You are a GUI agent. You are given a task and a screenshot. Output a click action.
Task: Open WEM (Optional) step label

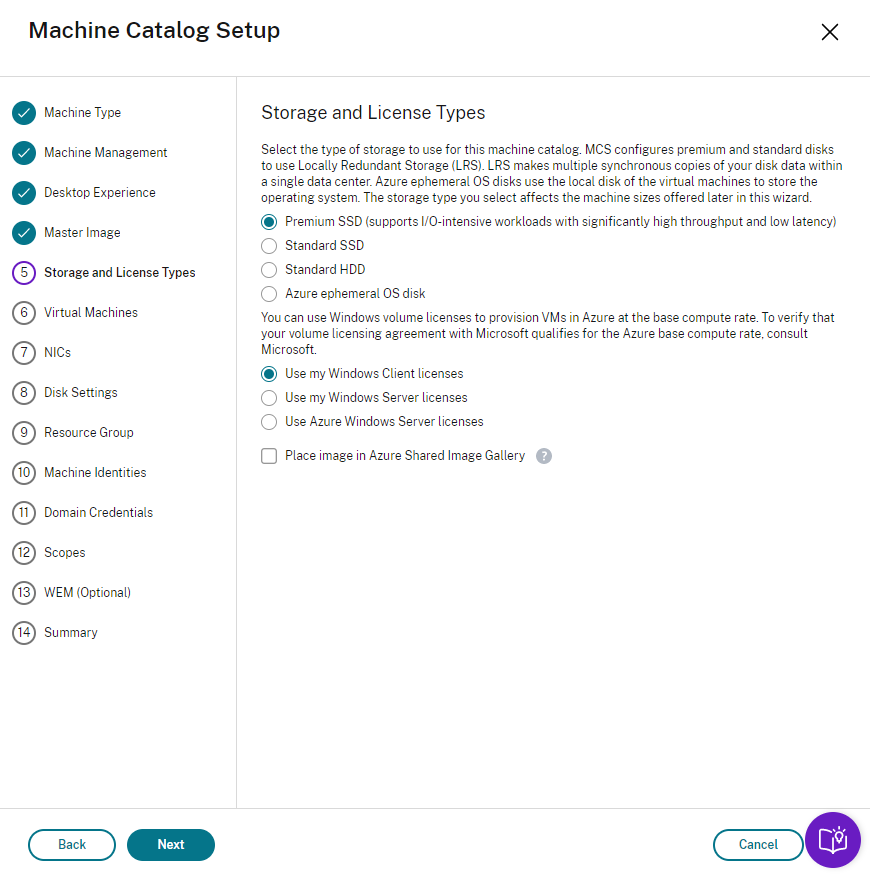tap(88, 593)
